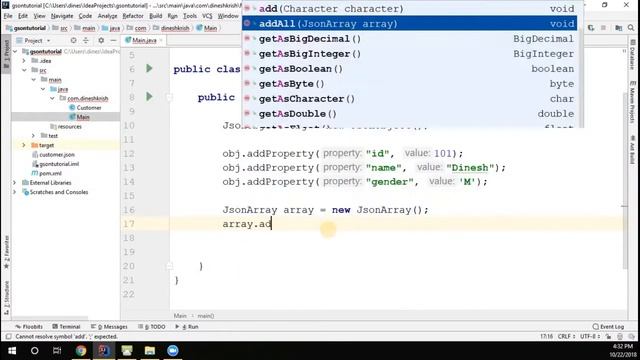This screenshot has height=360, width=640.
Task: Choose getAsDouble() completion item
Action: (x=409, y=113)
